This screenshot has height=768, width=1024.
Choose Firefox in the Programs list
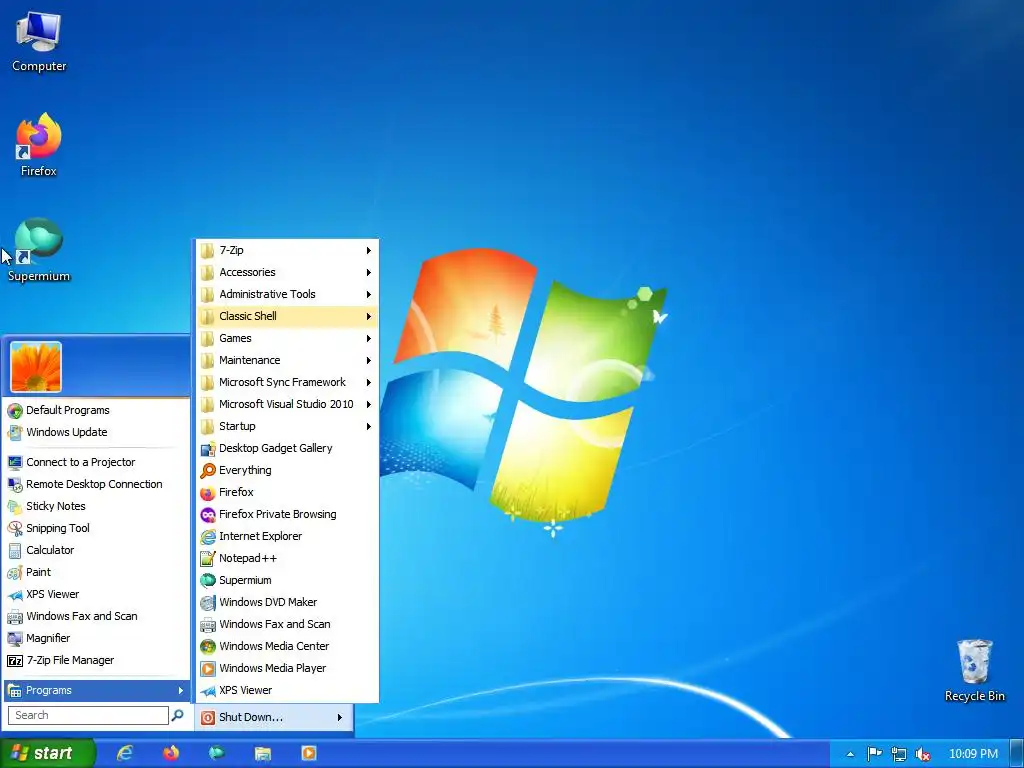coord(287,492)
